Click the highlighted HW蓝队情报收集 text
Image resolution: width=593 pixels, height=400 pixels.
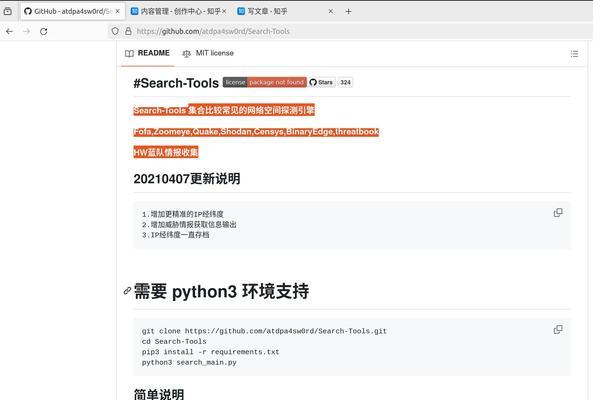tap(166, 152)
